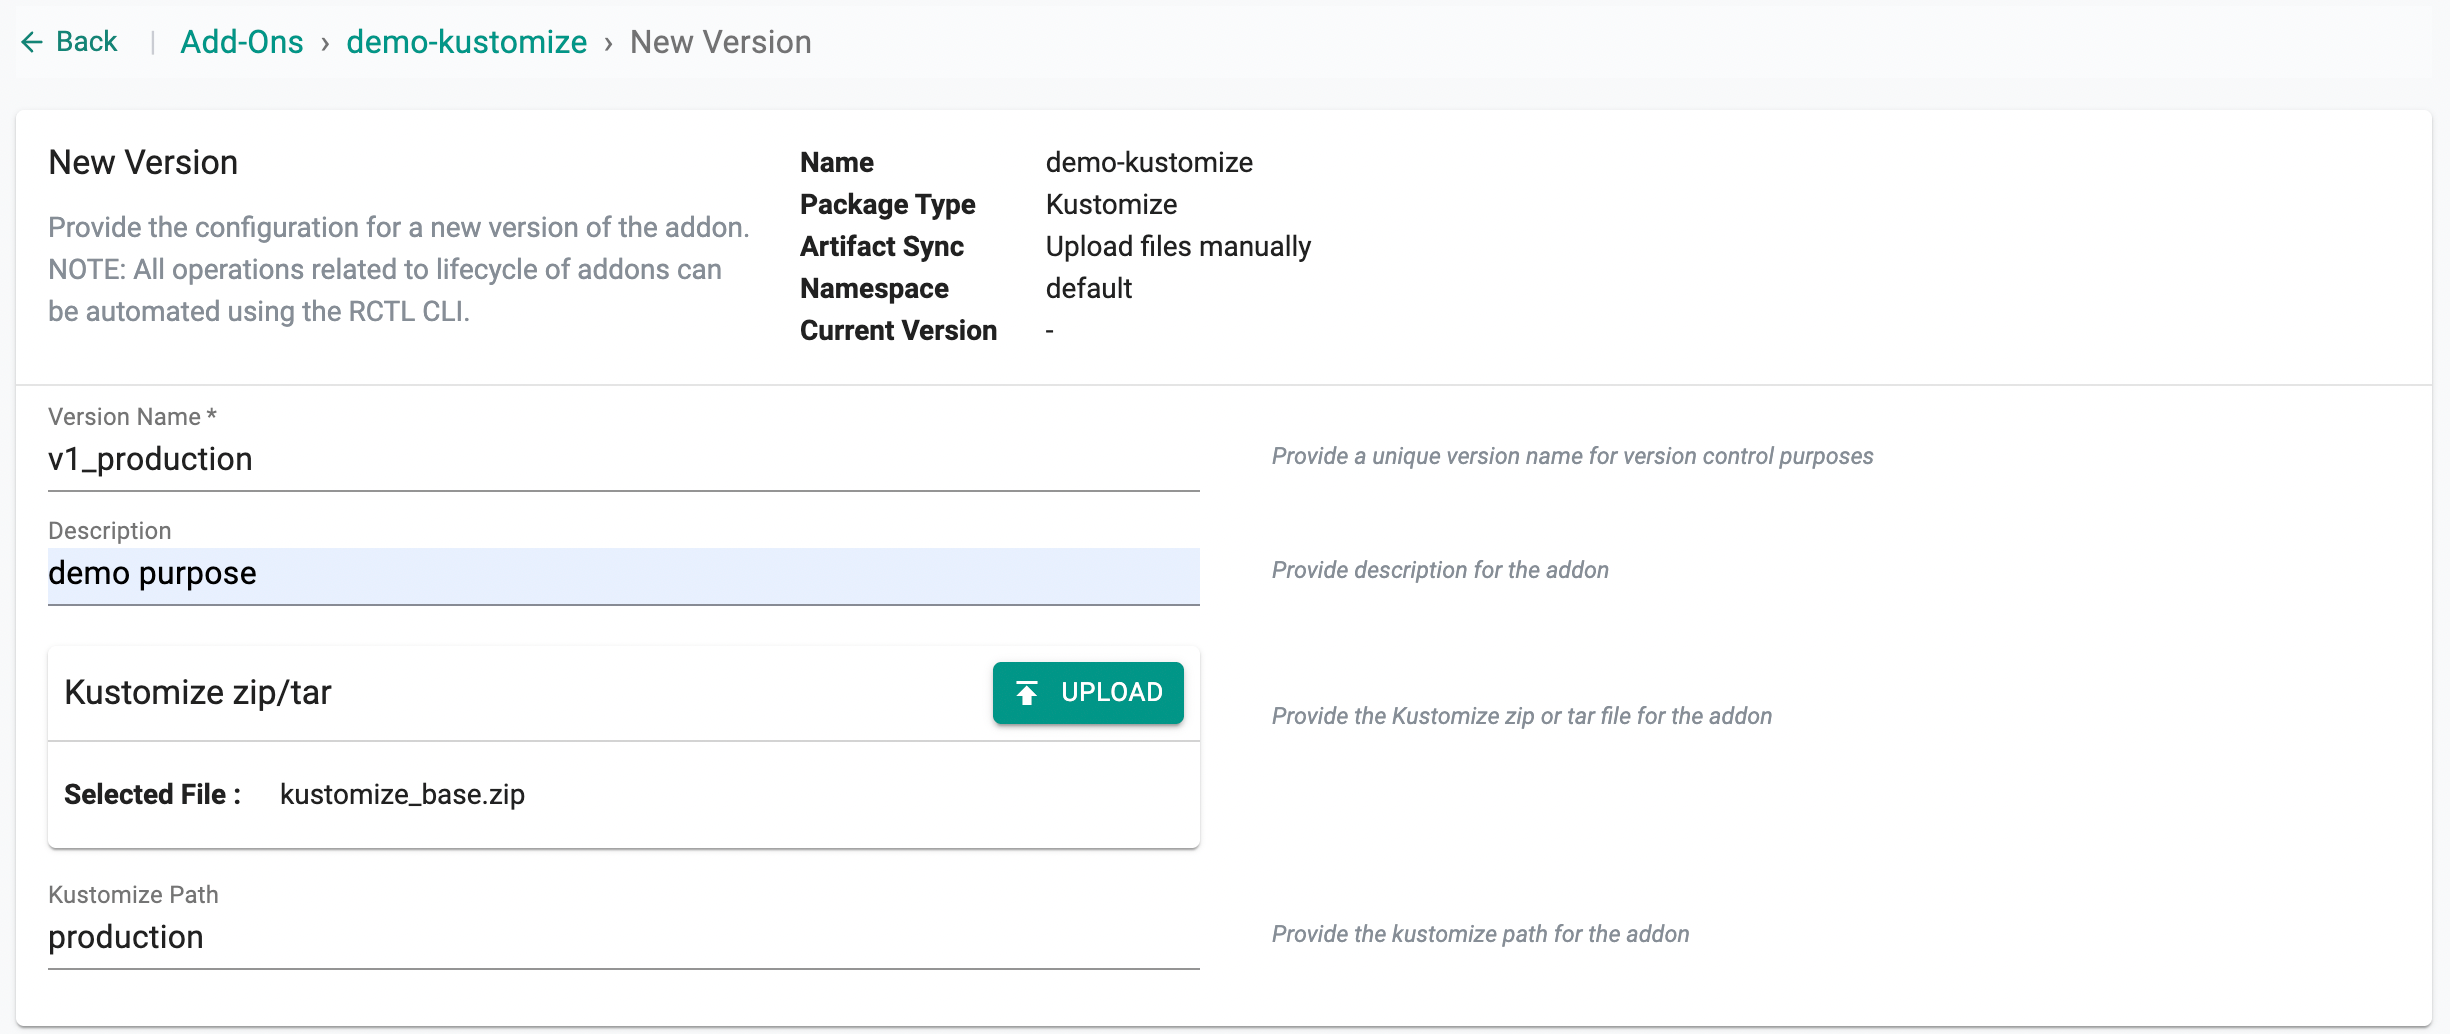
Task: Click the unique version name hint text
Action: click(1572, 456)
